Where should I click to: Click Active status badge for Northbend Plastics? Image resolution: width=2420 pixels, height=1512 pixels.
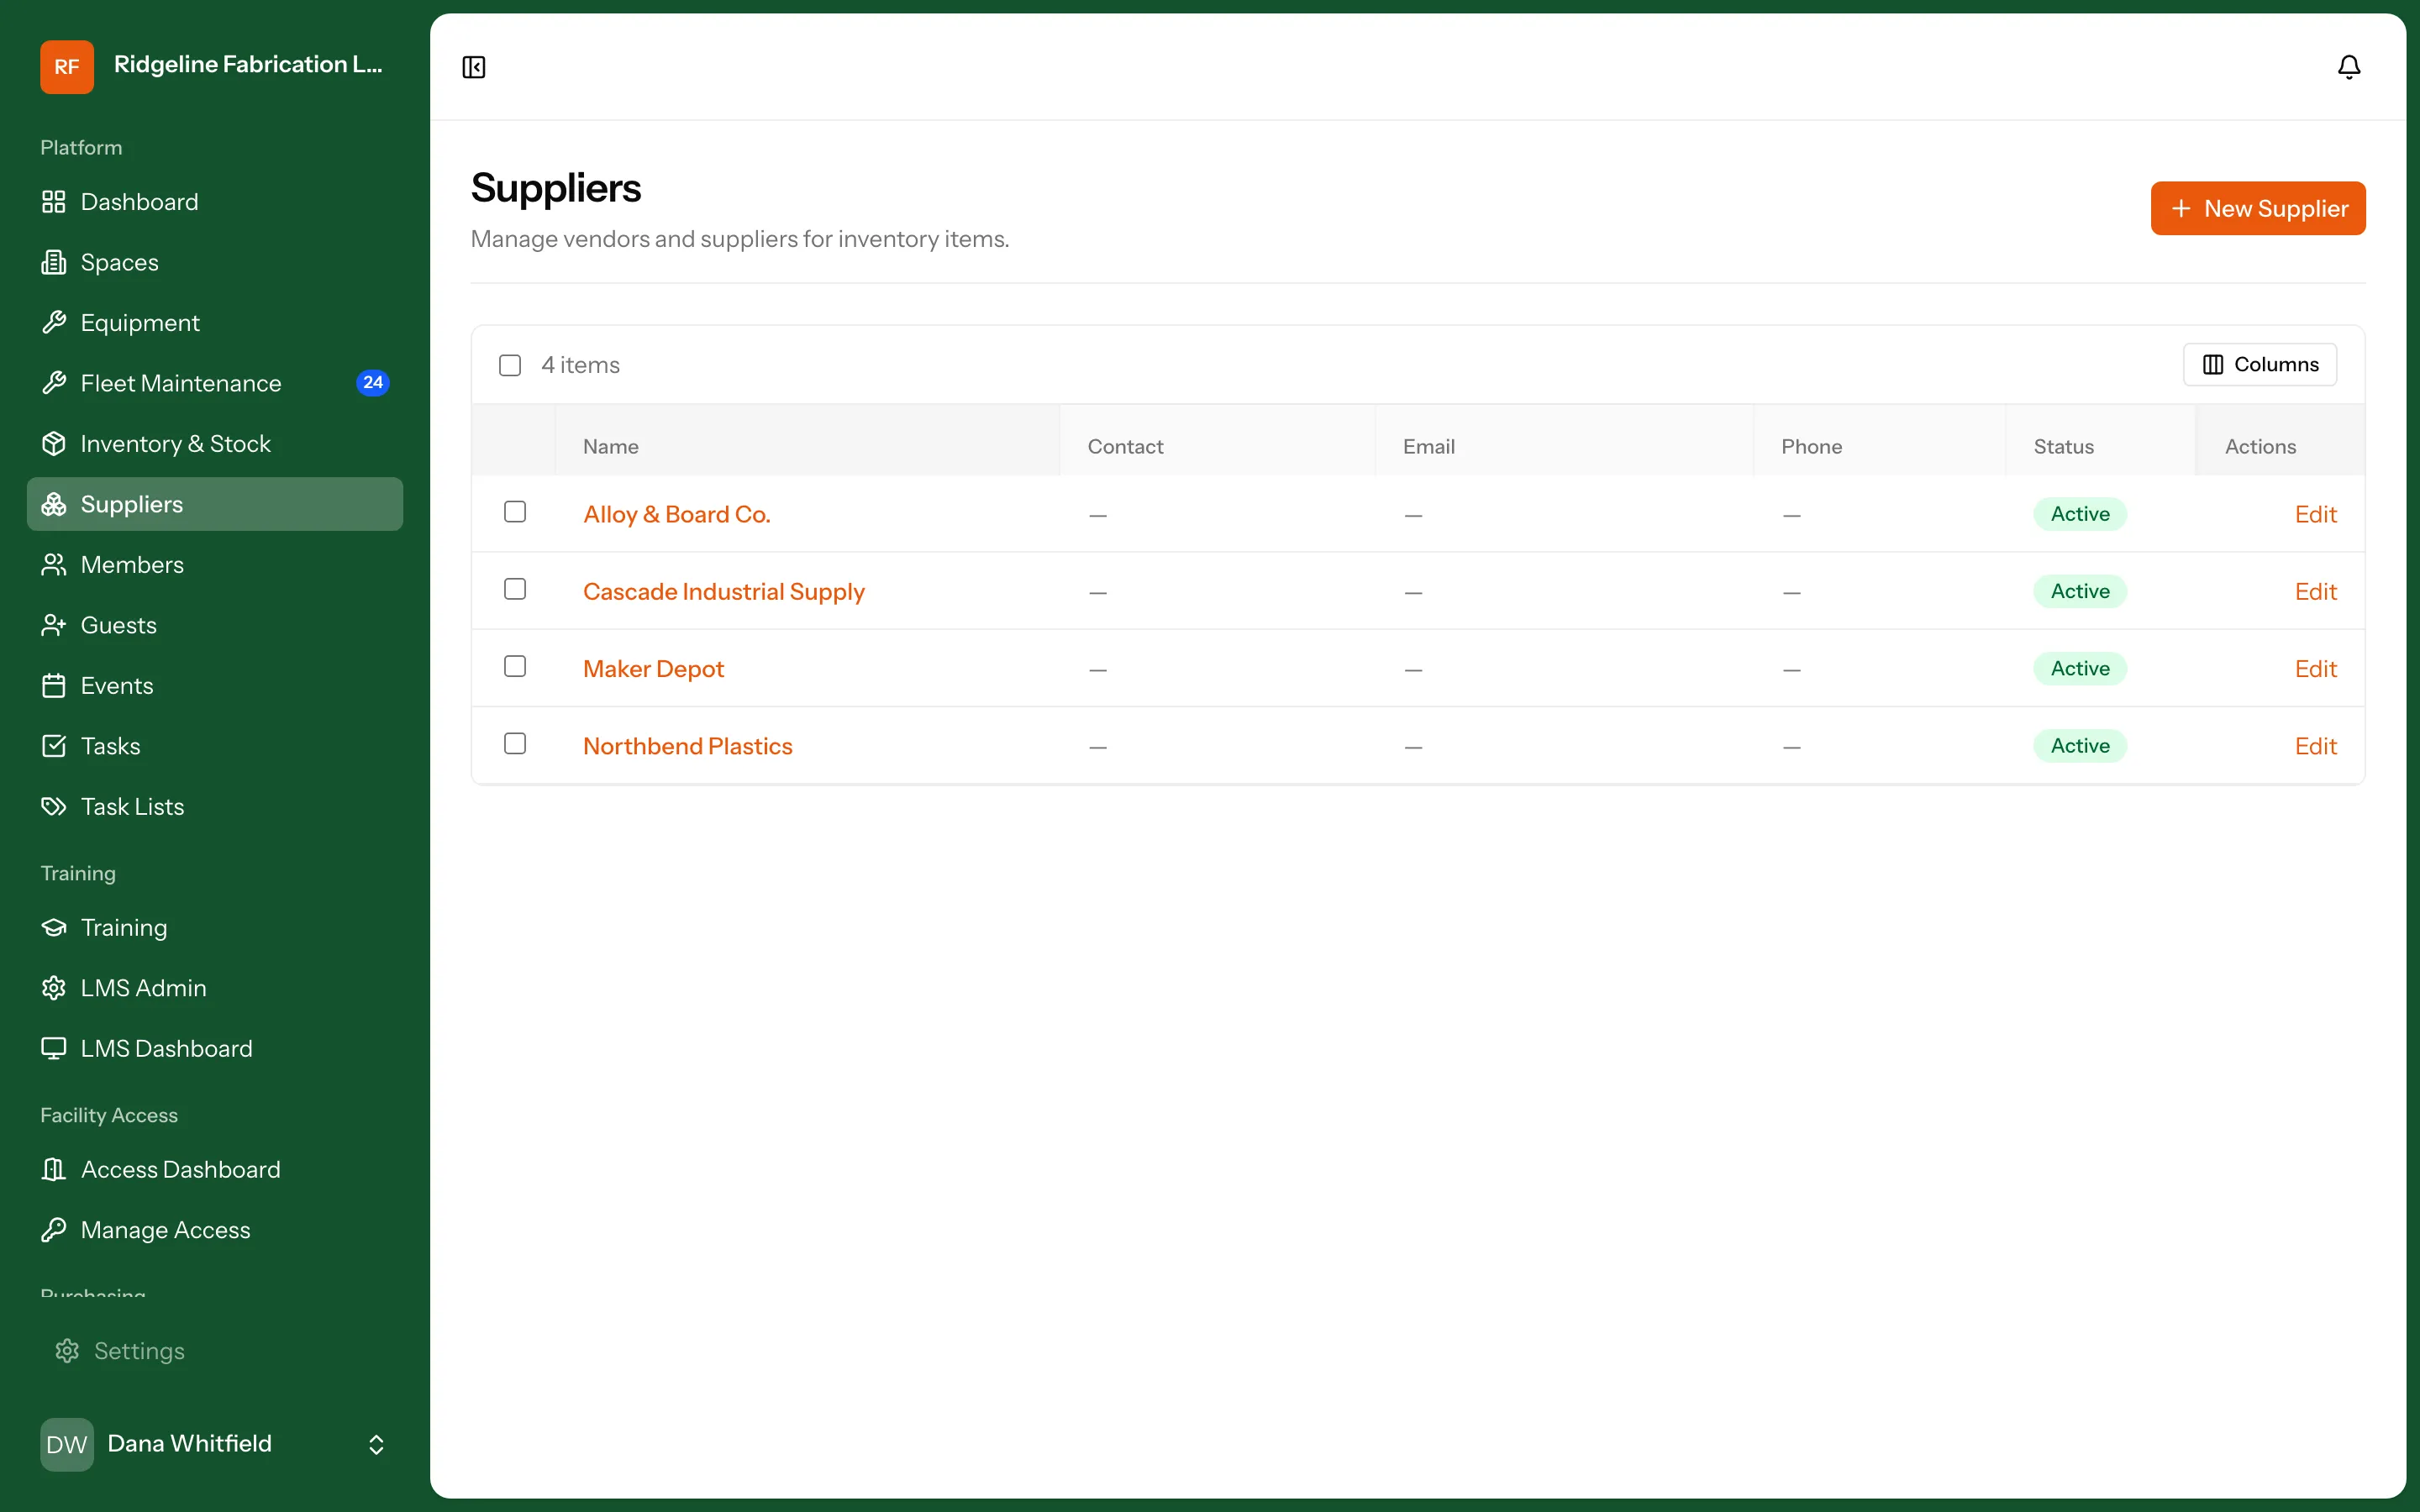click(2080, 746)
